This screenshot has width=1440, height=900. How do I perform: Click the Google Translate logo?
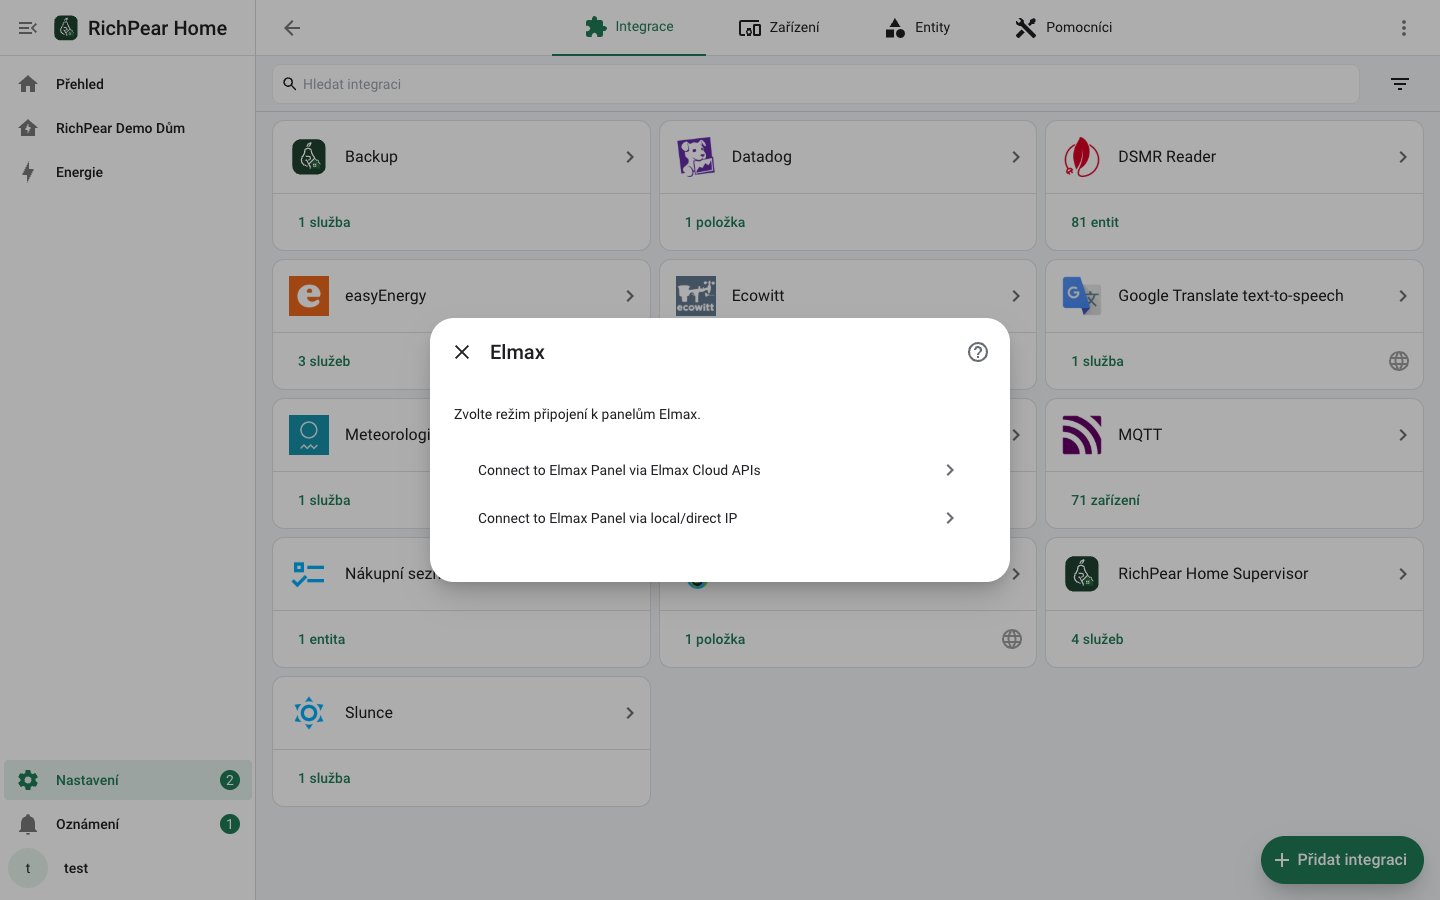coord(1082,296)
